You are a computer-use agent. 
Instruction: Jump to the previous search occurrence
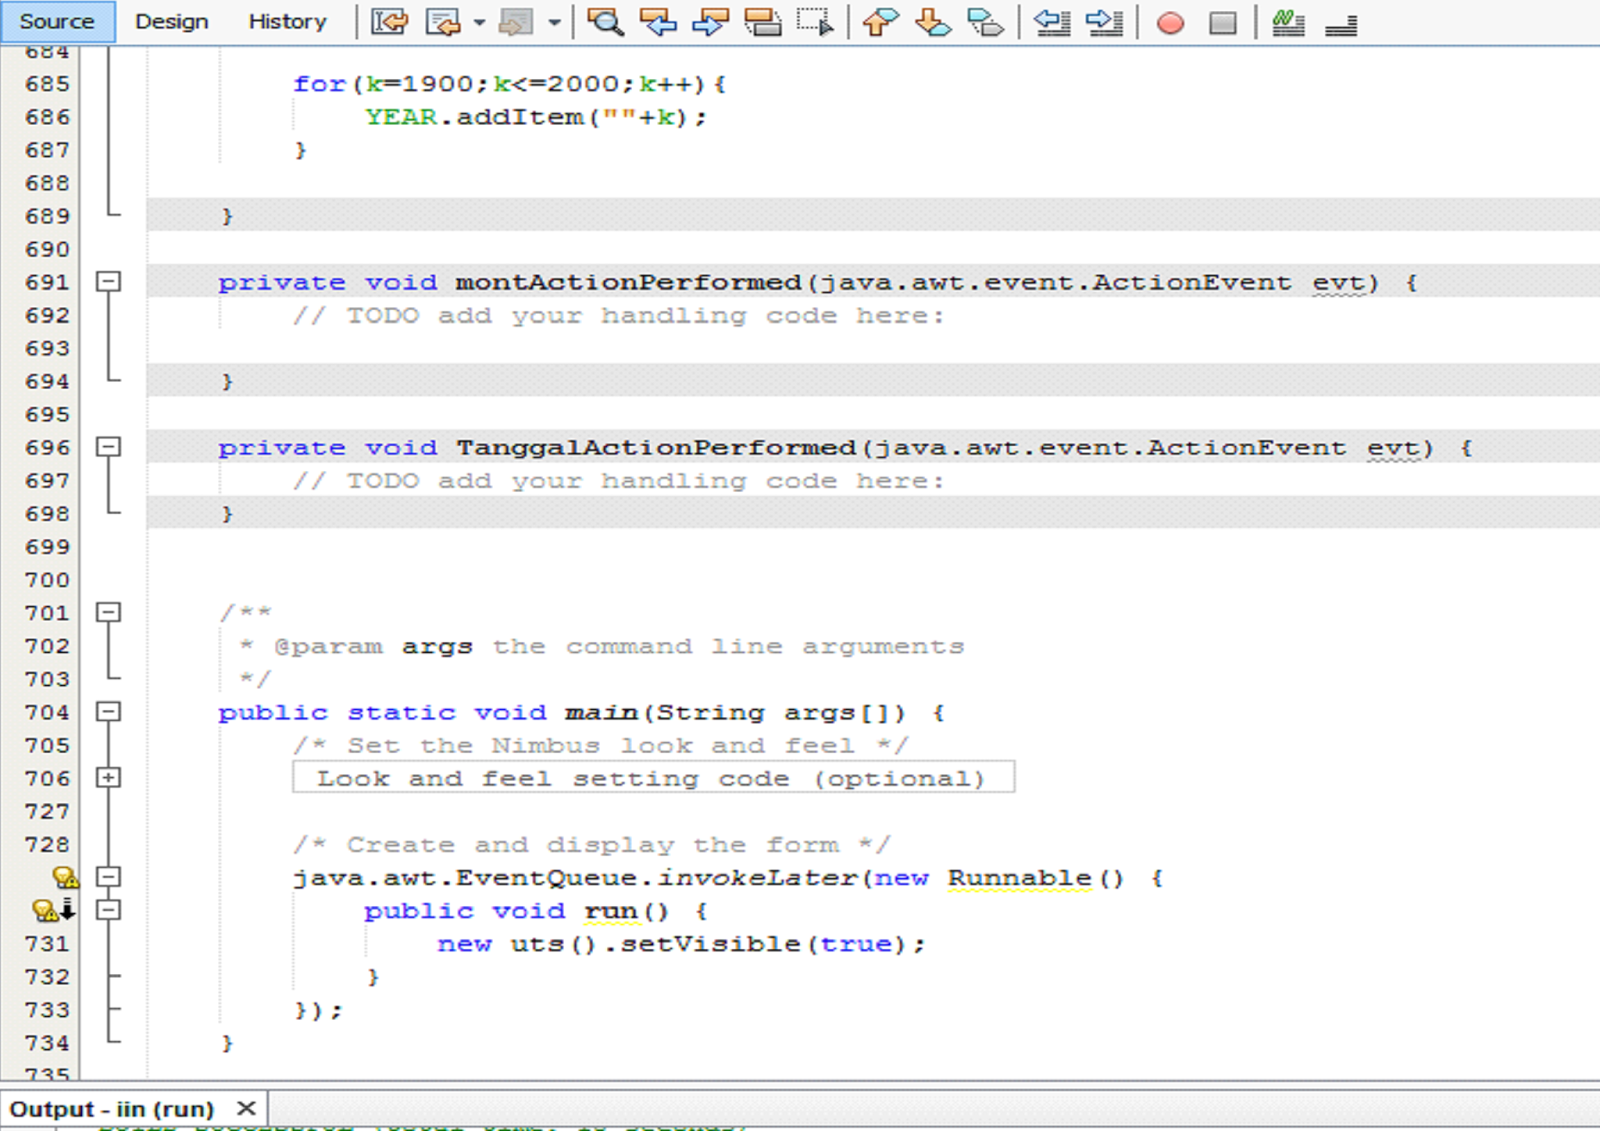click(657, 21)
